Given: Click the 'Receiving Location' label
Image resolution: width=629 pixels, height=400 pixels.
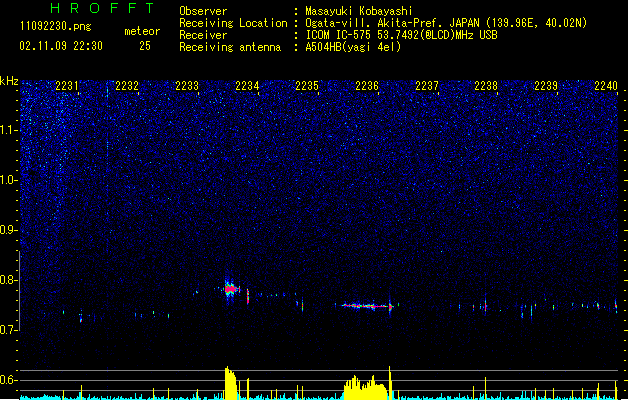Looking at the screenshot, I should (x=233, y=23).
